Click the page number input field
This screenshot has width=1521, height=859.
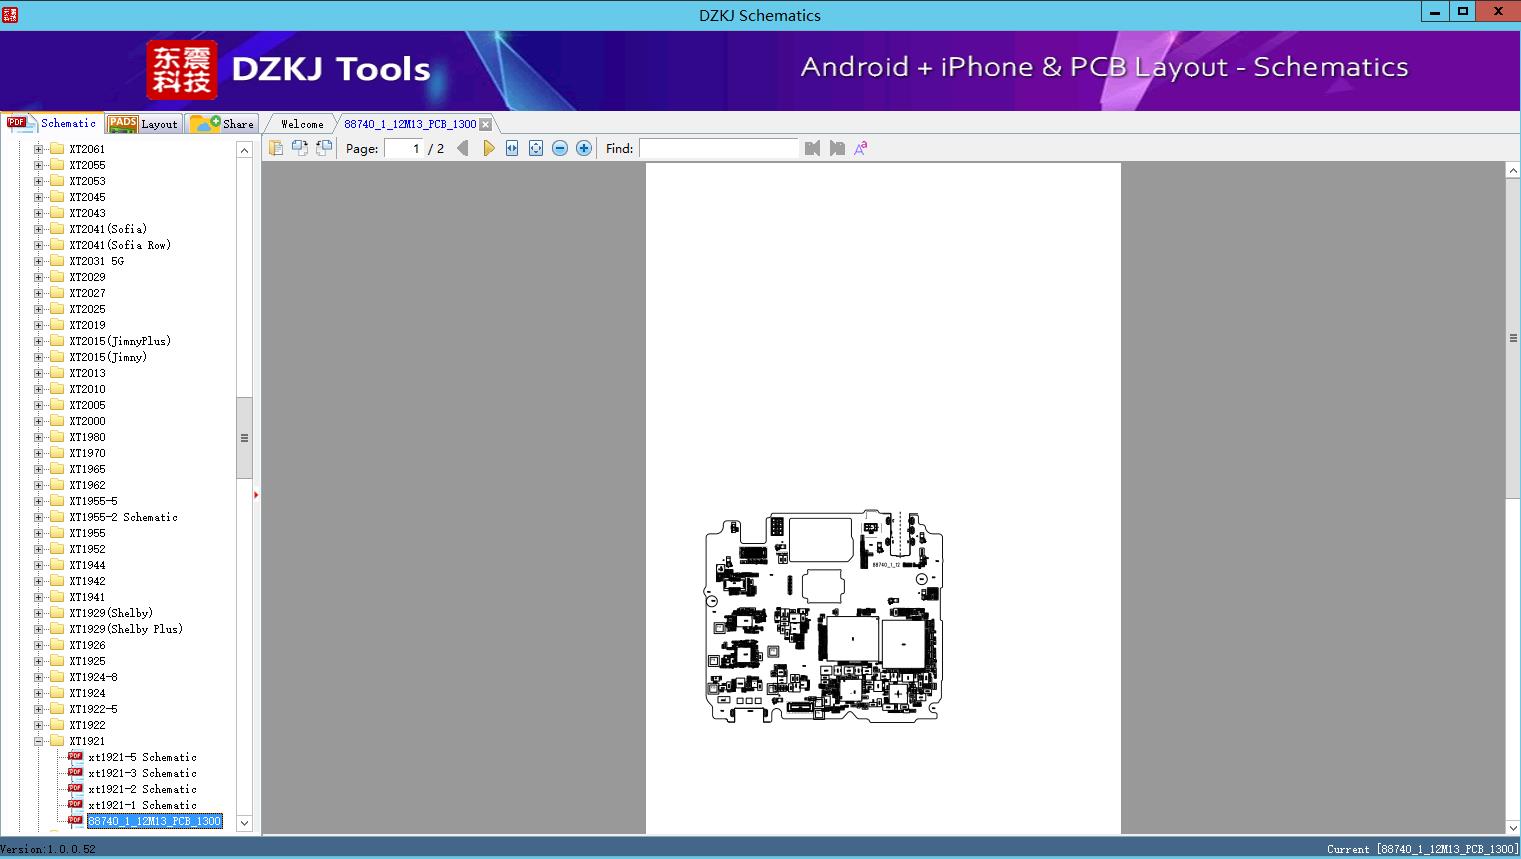point(404,148)
